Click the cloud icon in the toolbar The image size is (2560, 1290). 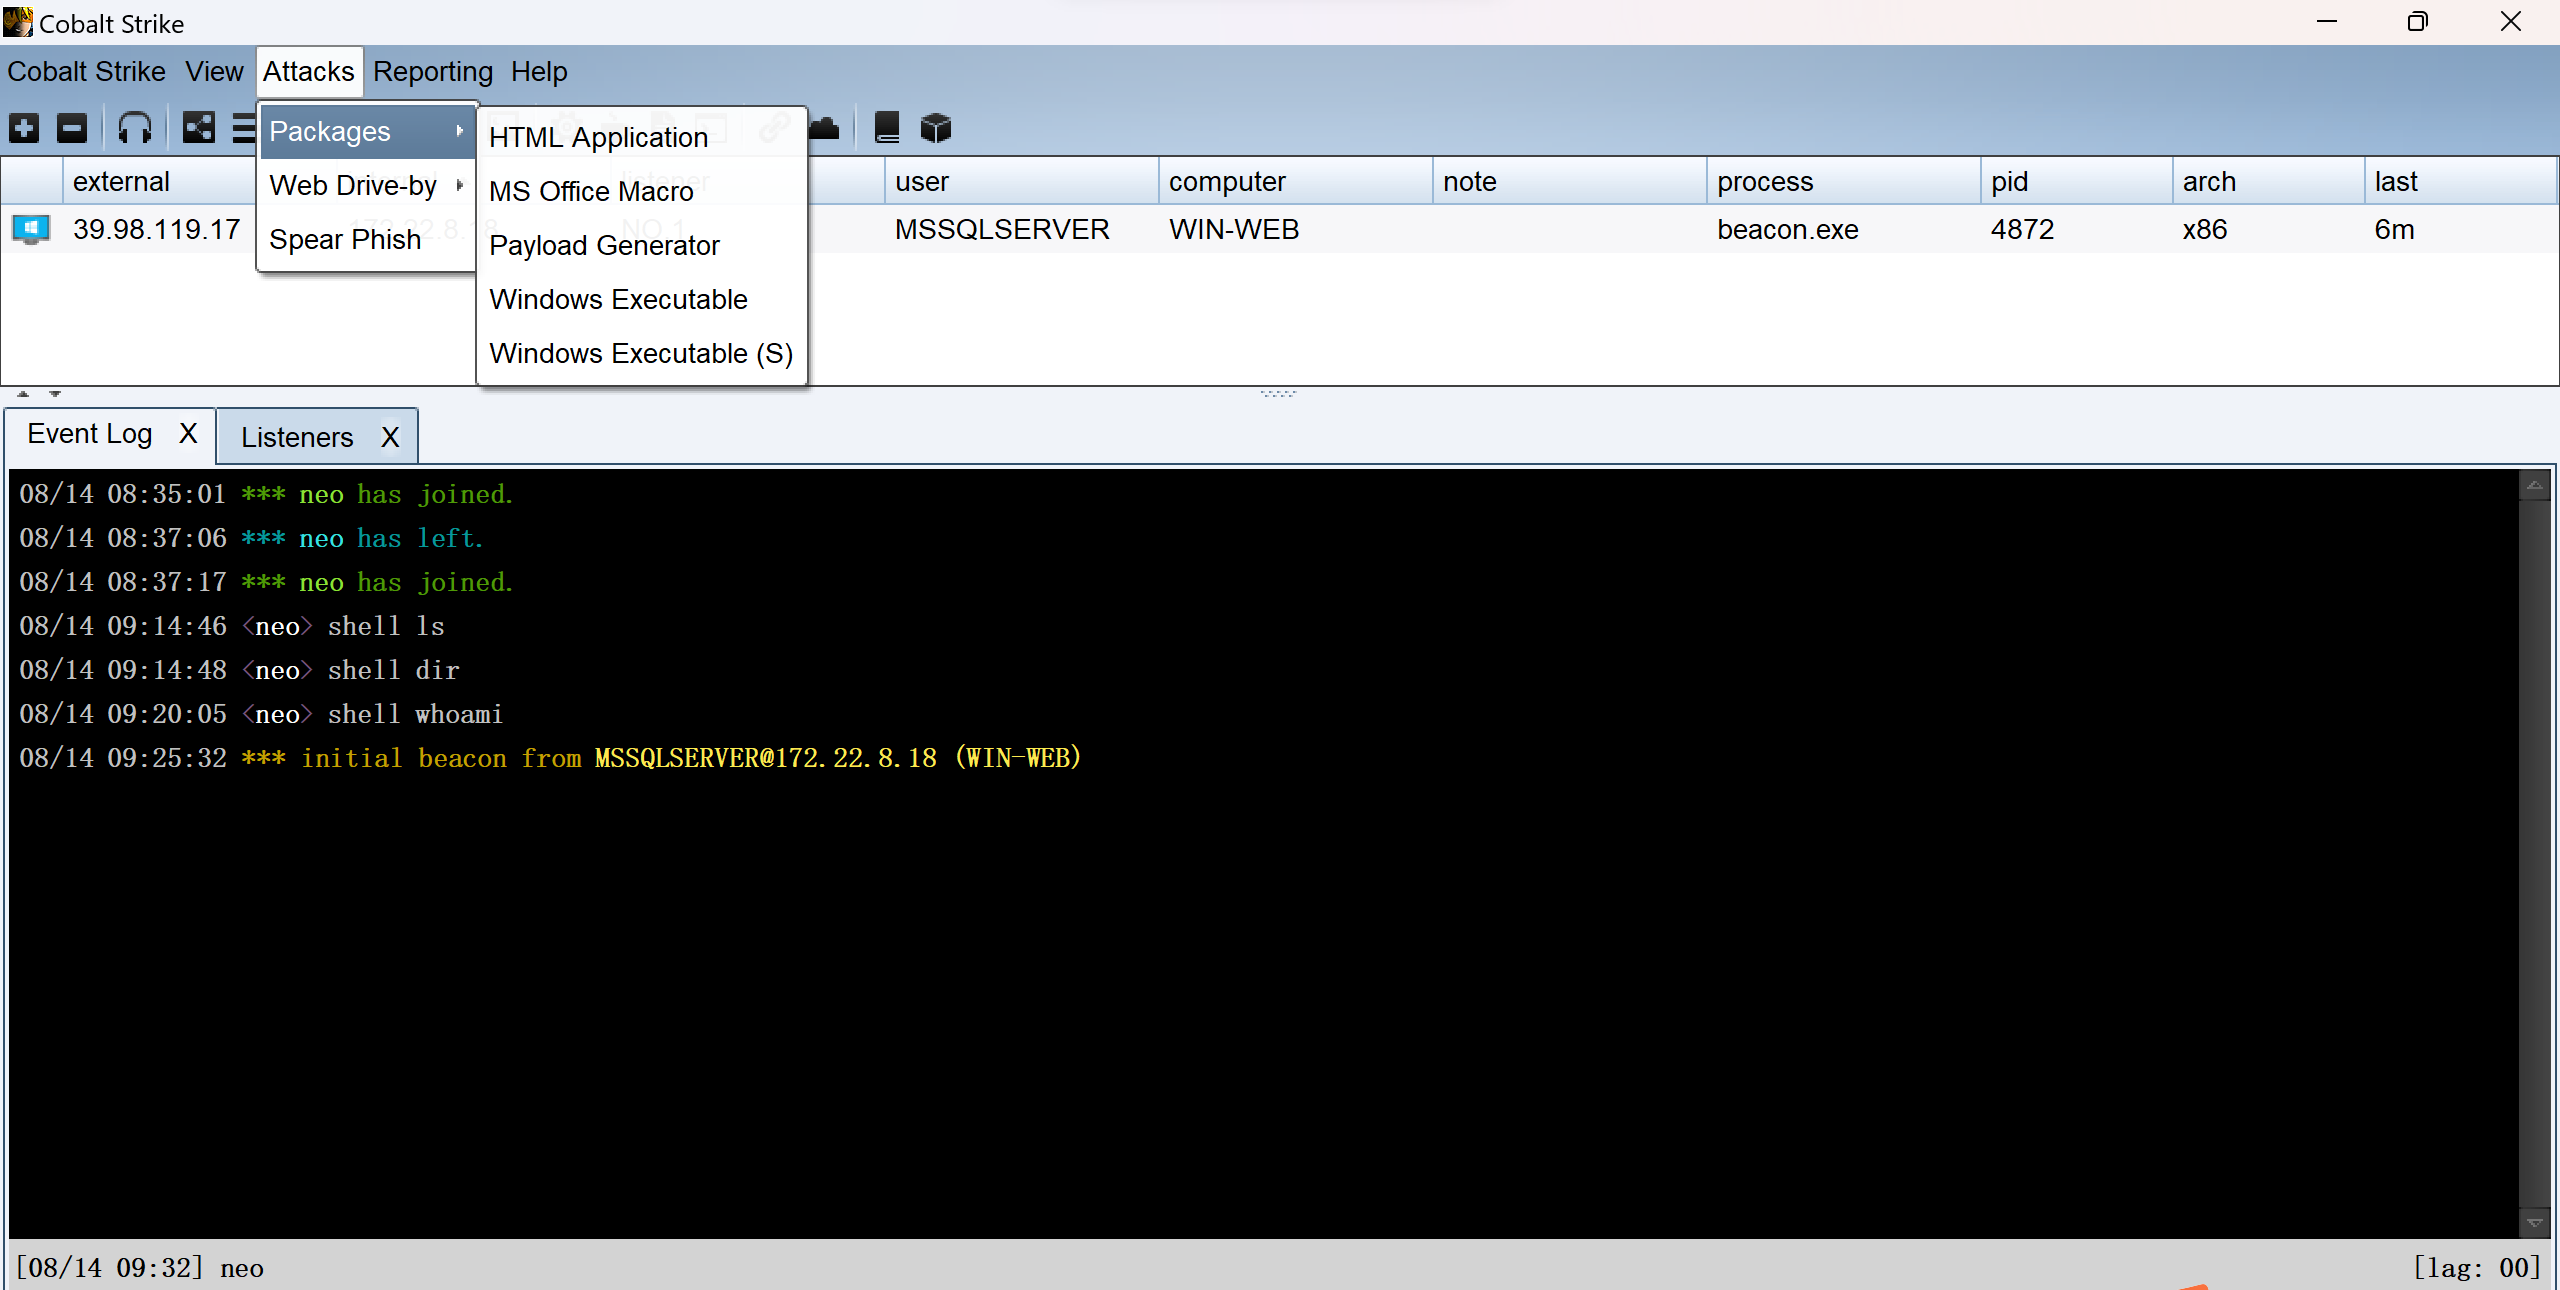[x=824, y=128]
